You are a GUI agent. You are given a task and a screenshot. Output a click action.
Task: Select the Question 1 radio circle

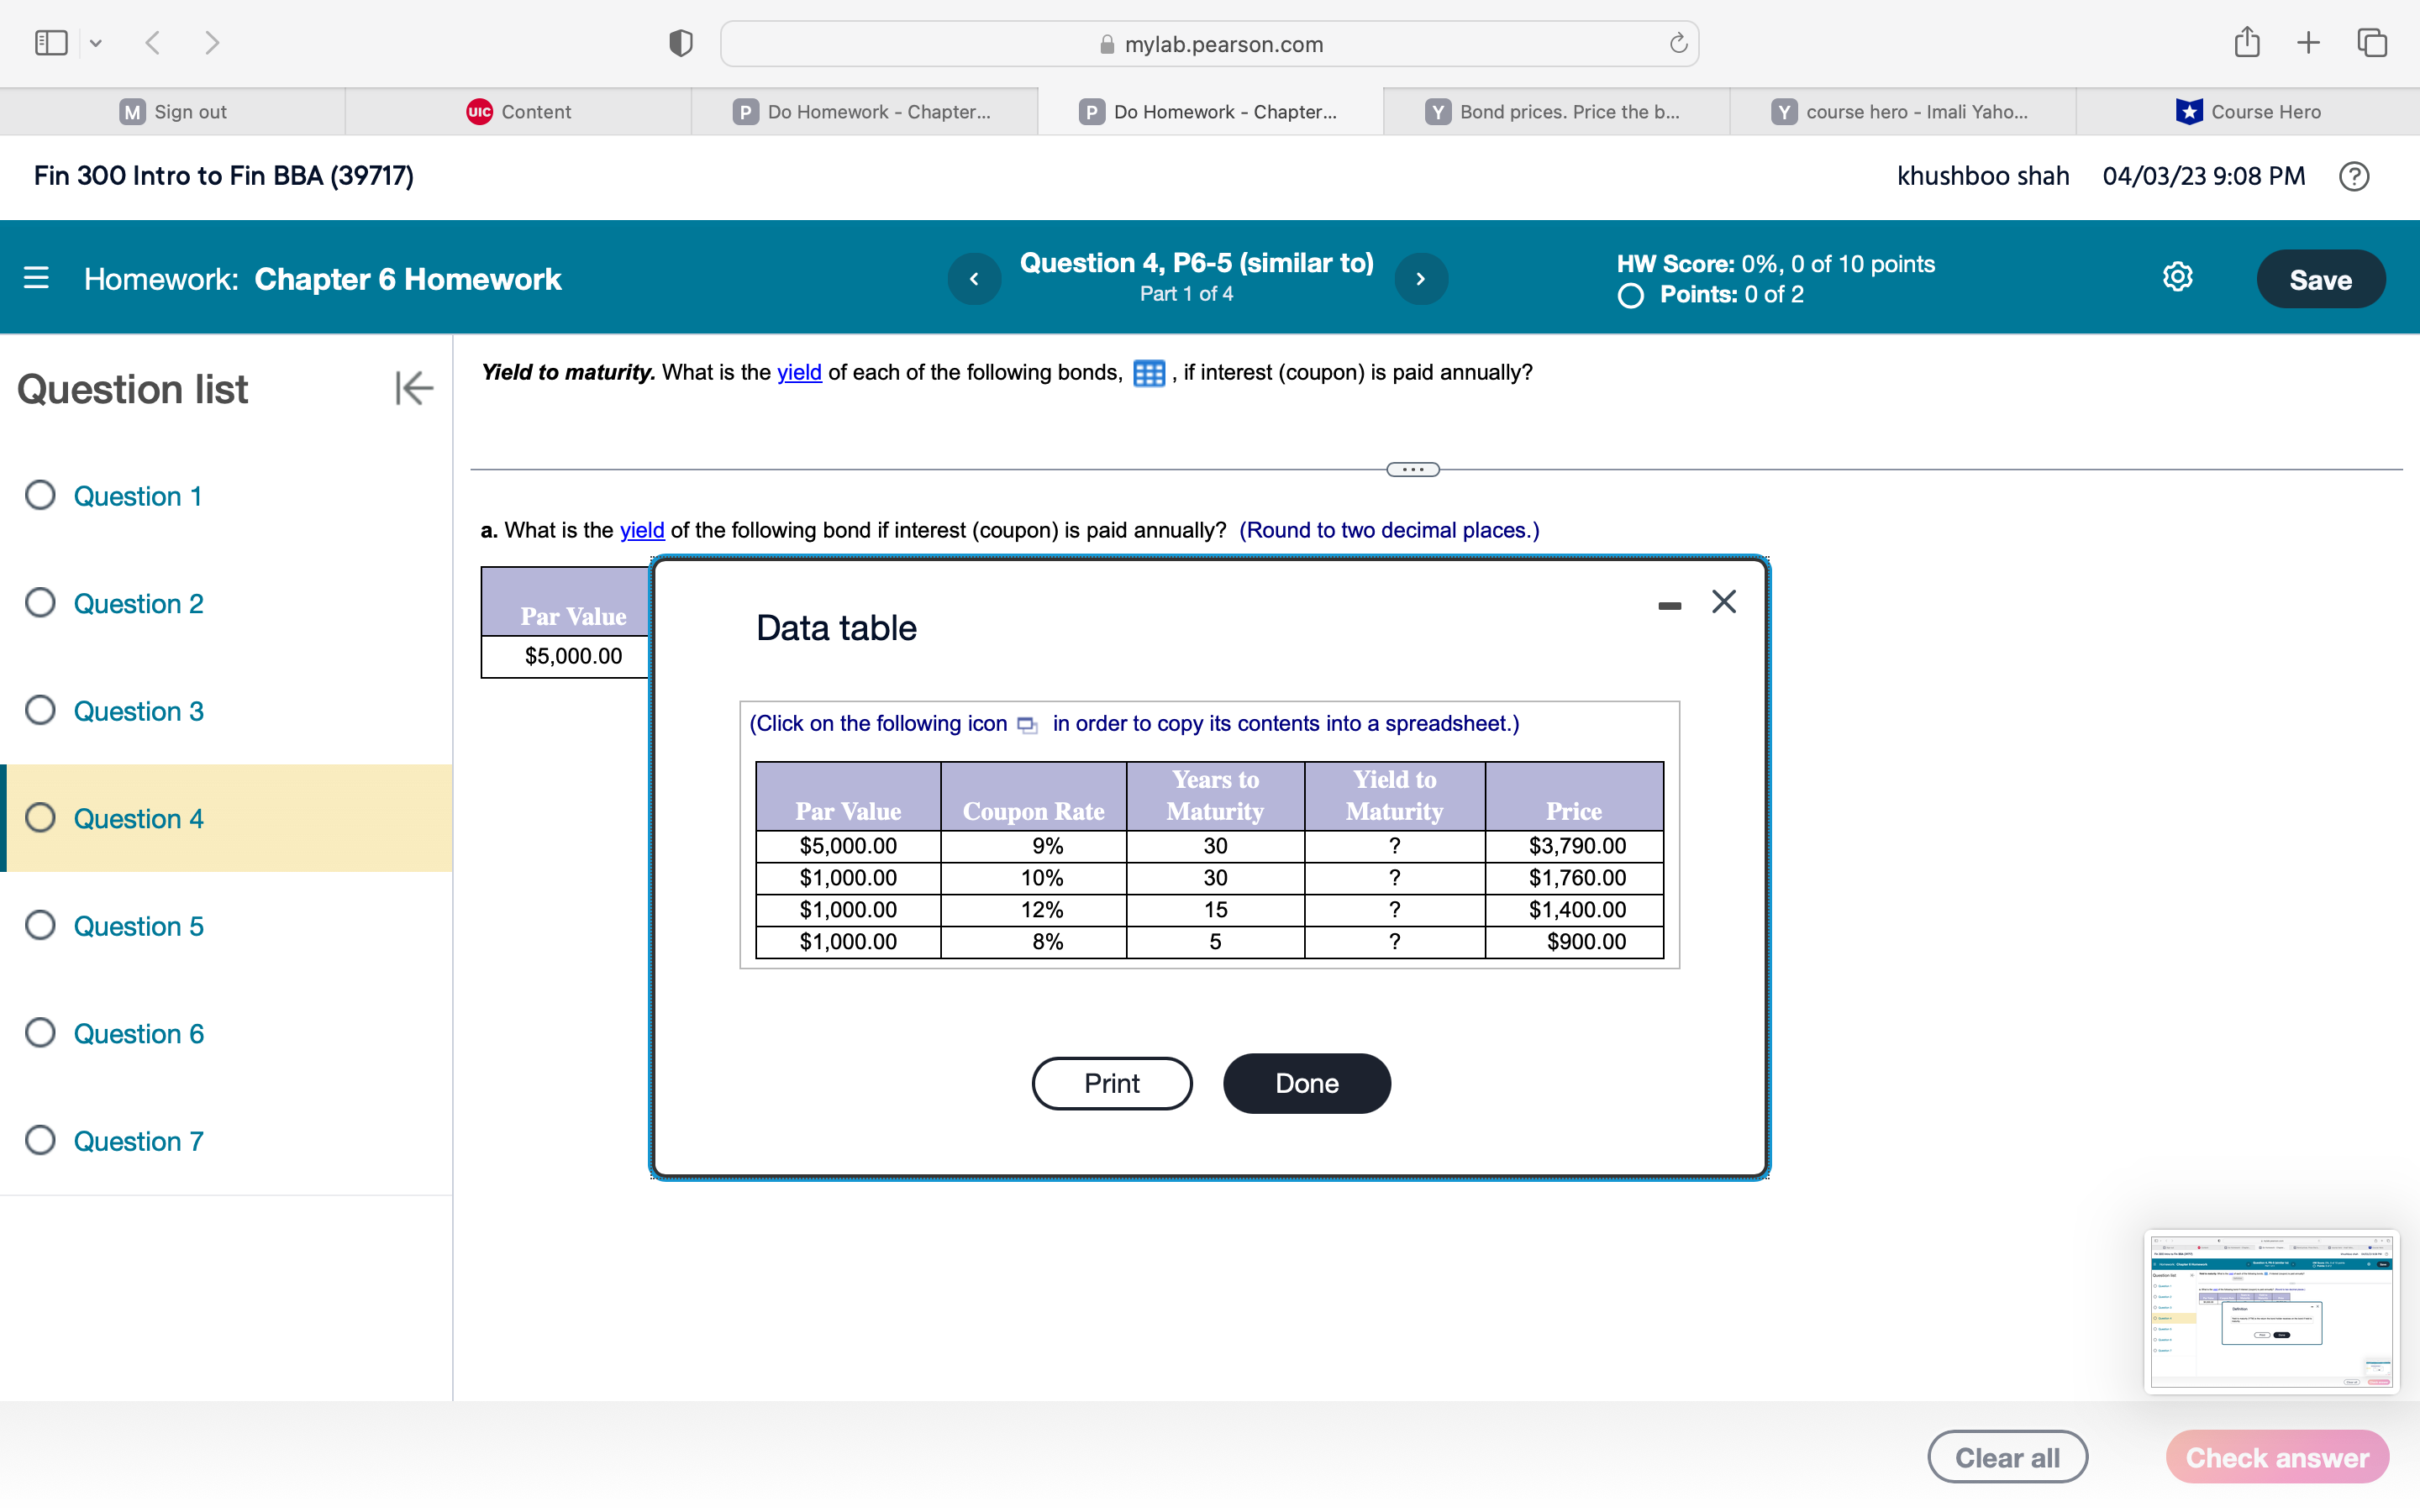pyautogui.click(x=40, y=496)
